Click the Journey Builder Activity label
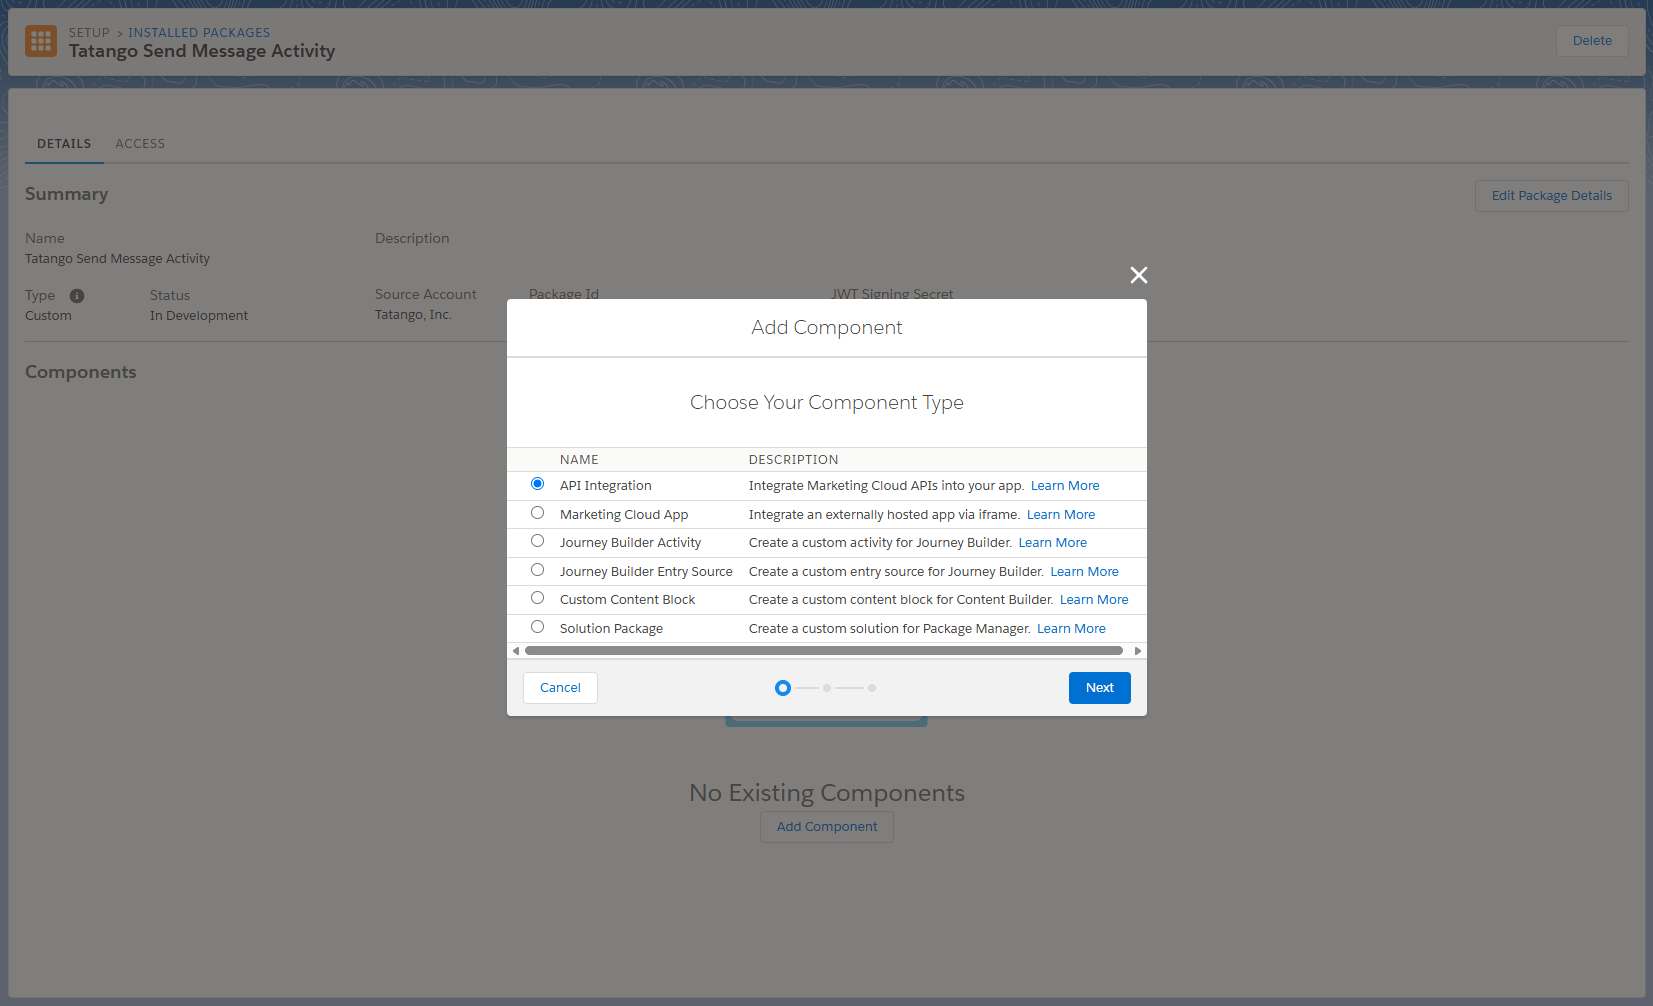Image resolution: width=1653 pixels, height=1006 pixels. pos(631,543)
